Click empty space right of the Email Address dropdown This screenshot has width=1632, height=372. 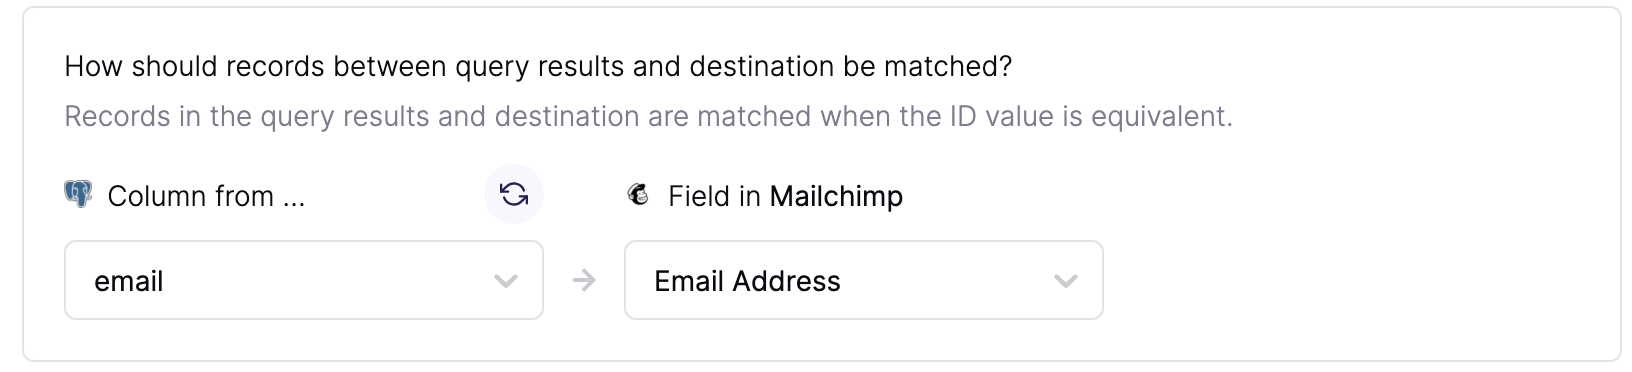pyautogui.click(x=1360, y=280)
